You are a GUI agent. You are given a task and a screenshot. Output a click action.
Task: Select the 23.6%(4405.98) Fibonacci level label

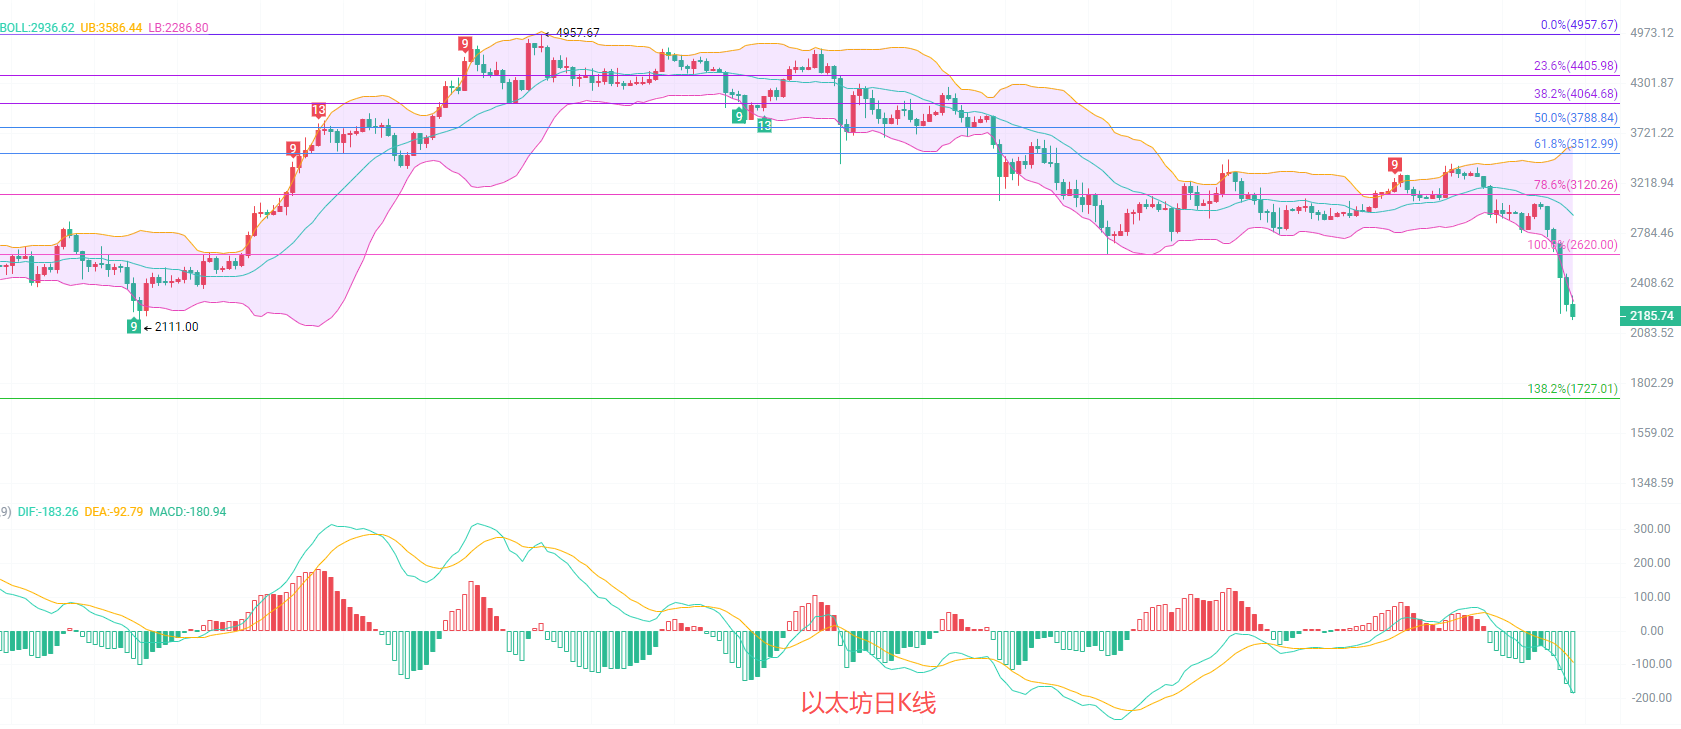(x=1575, y=66)
